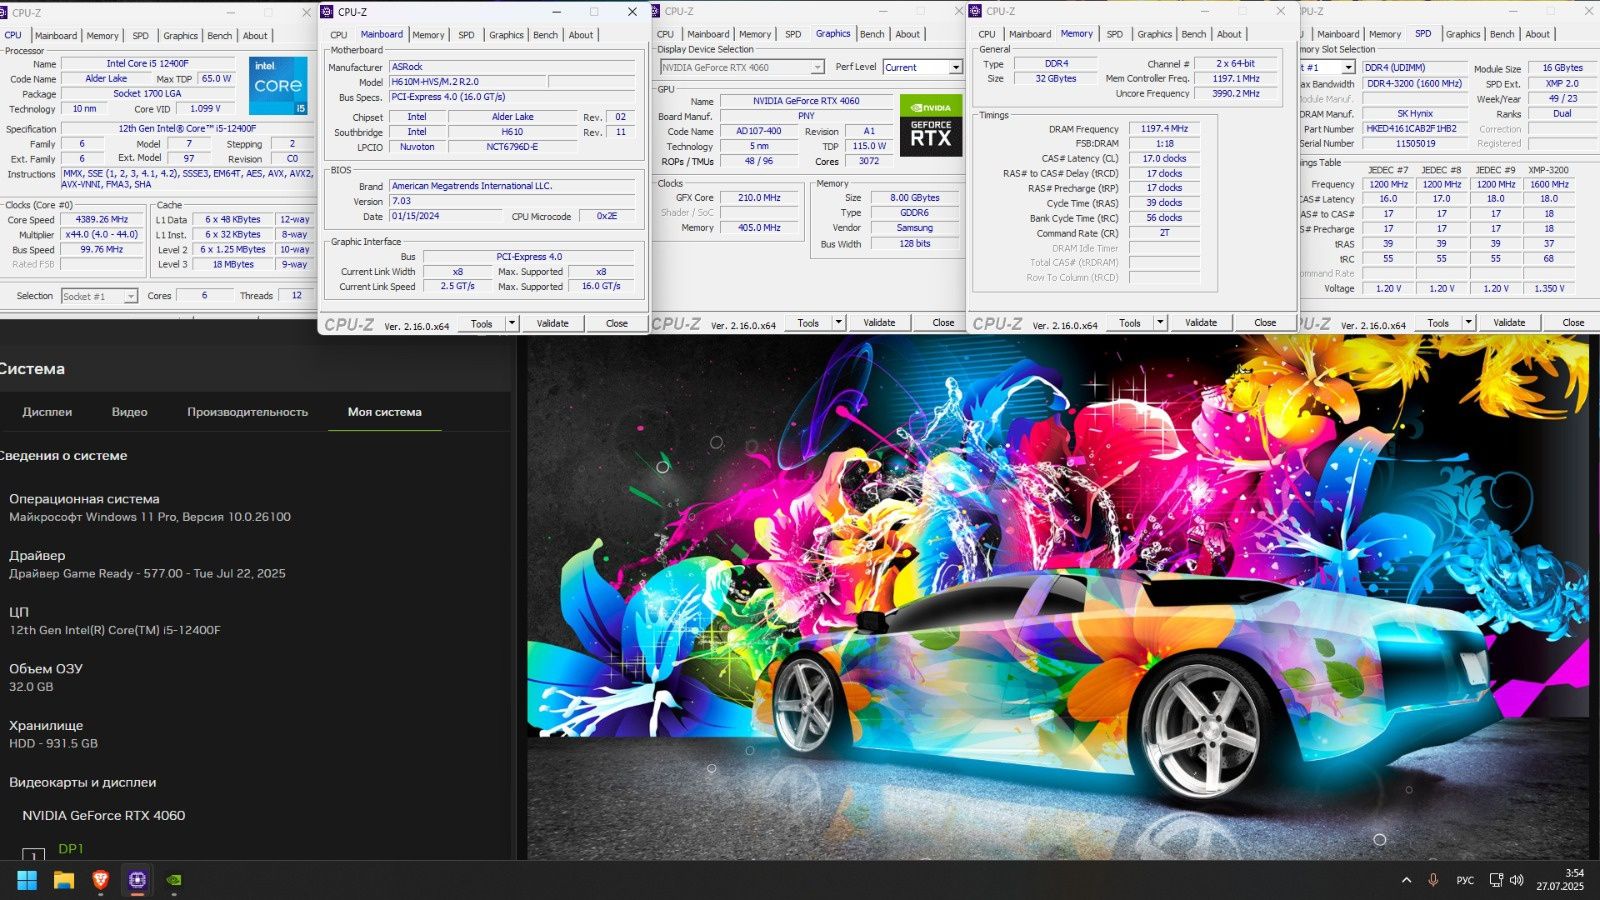Select the Моя система tab

(x=384, y=412)
